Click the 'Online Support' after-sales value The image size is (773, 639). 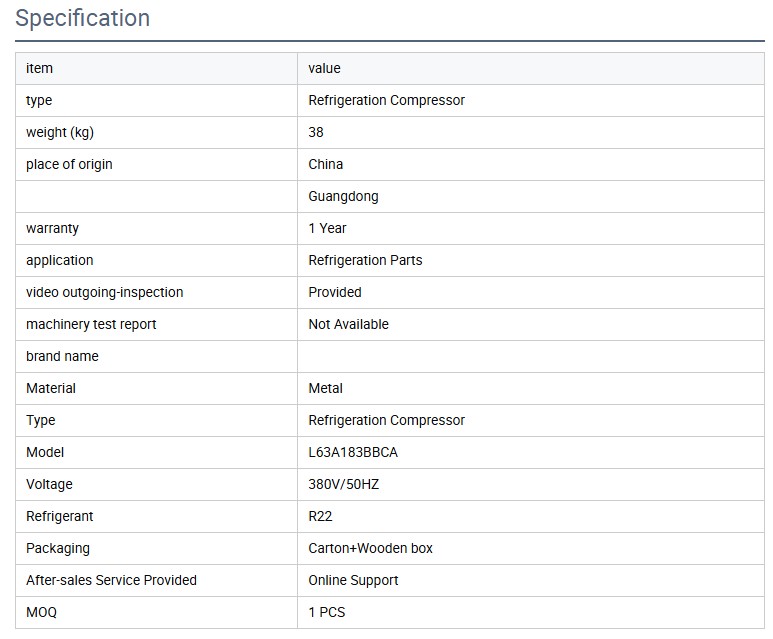click(x=353, y=580)
